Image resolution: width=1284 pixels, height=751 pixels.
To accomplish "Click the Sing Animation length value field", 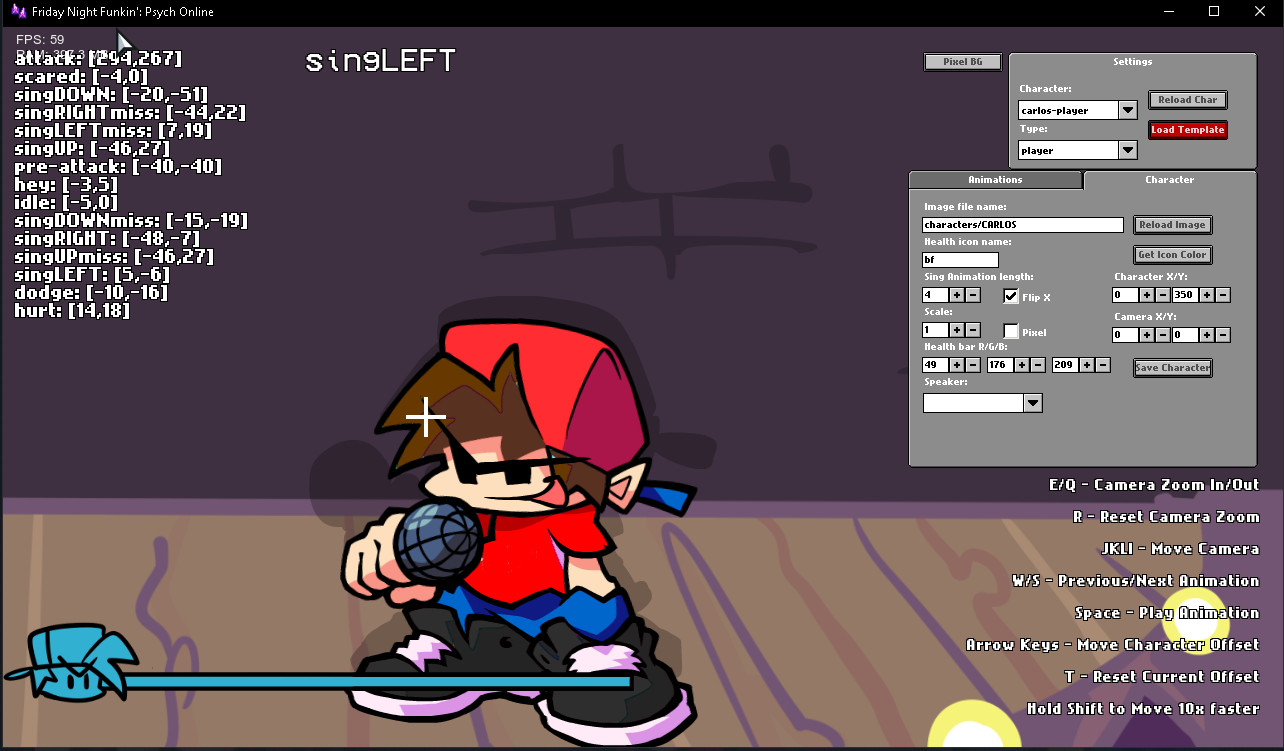I will tap(935, 295).
